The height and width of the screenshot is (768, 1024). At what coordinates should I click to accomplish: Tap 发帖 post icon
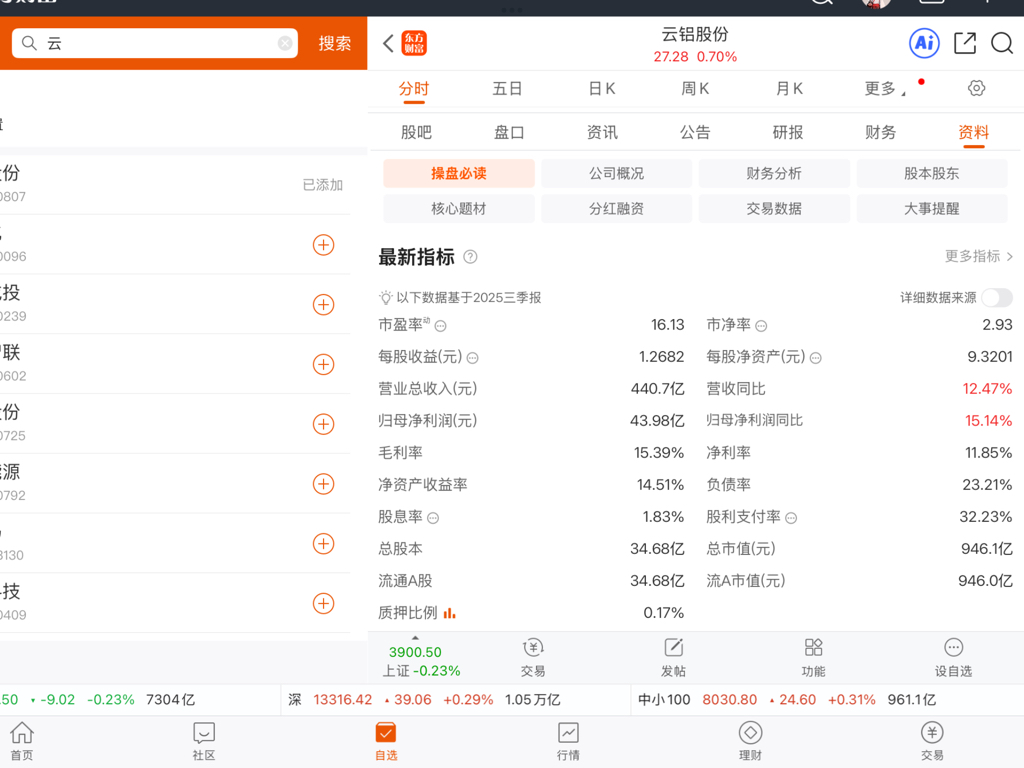point(673,658)
